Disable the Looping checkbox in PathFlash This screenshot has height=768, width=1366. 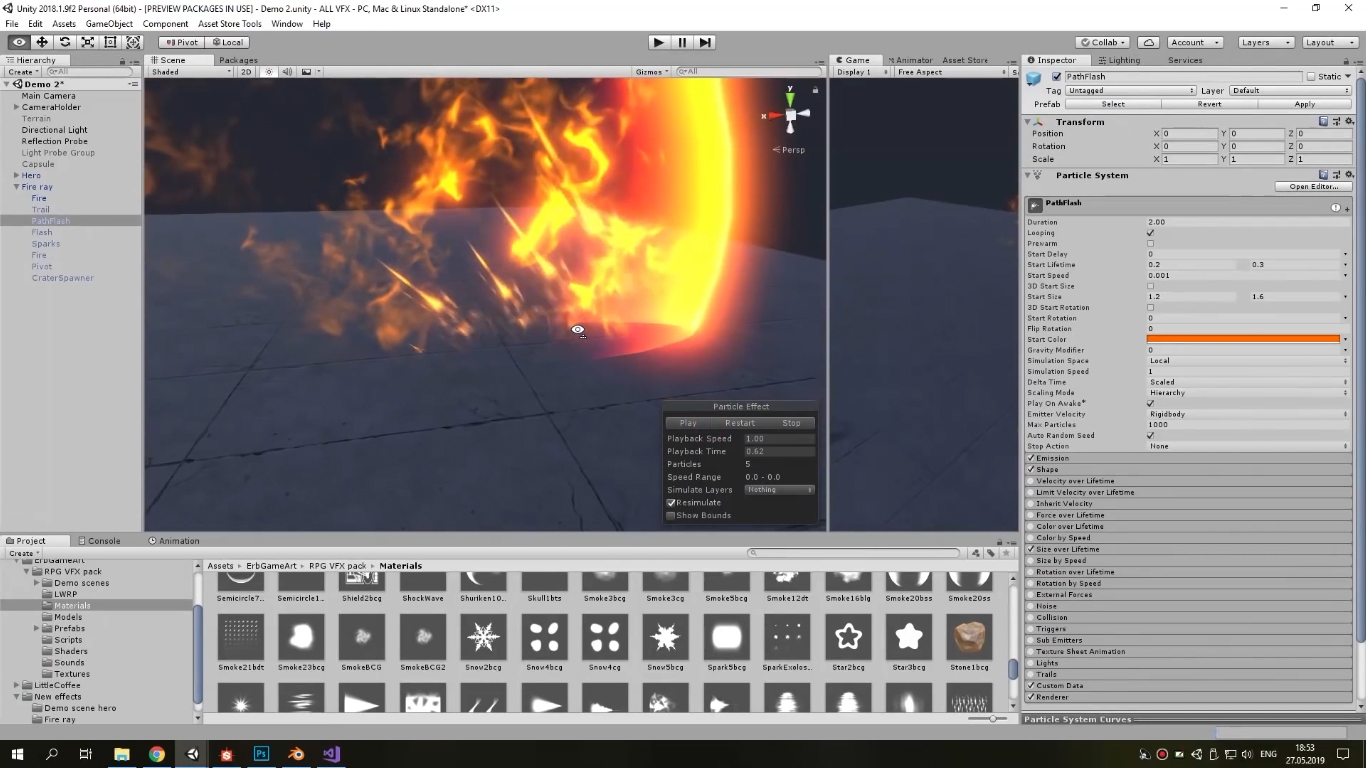(x=1150, y=232)
